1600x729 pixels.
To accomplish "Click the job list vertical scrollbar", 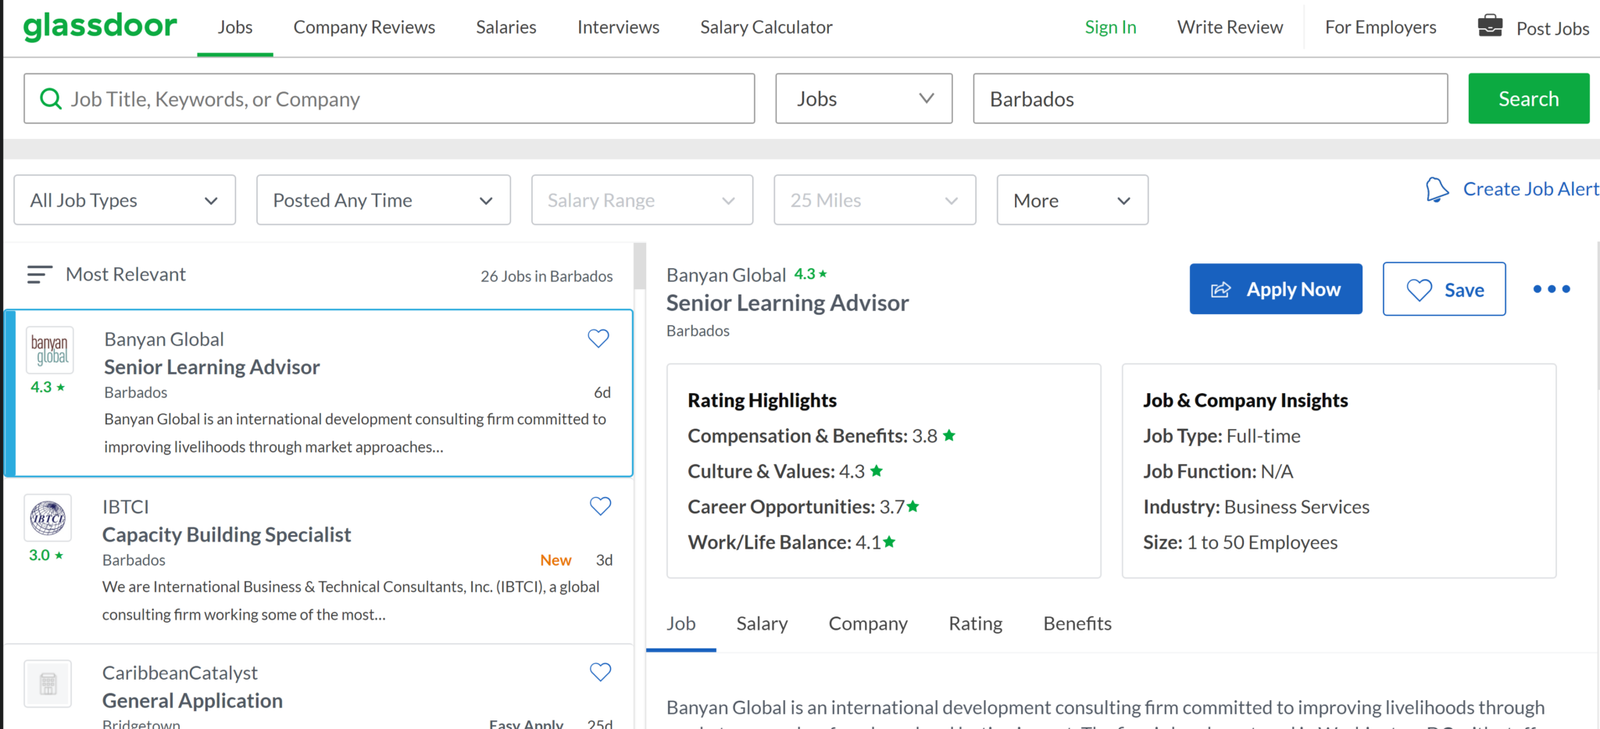I will click(640, 266).
